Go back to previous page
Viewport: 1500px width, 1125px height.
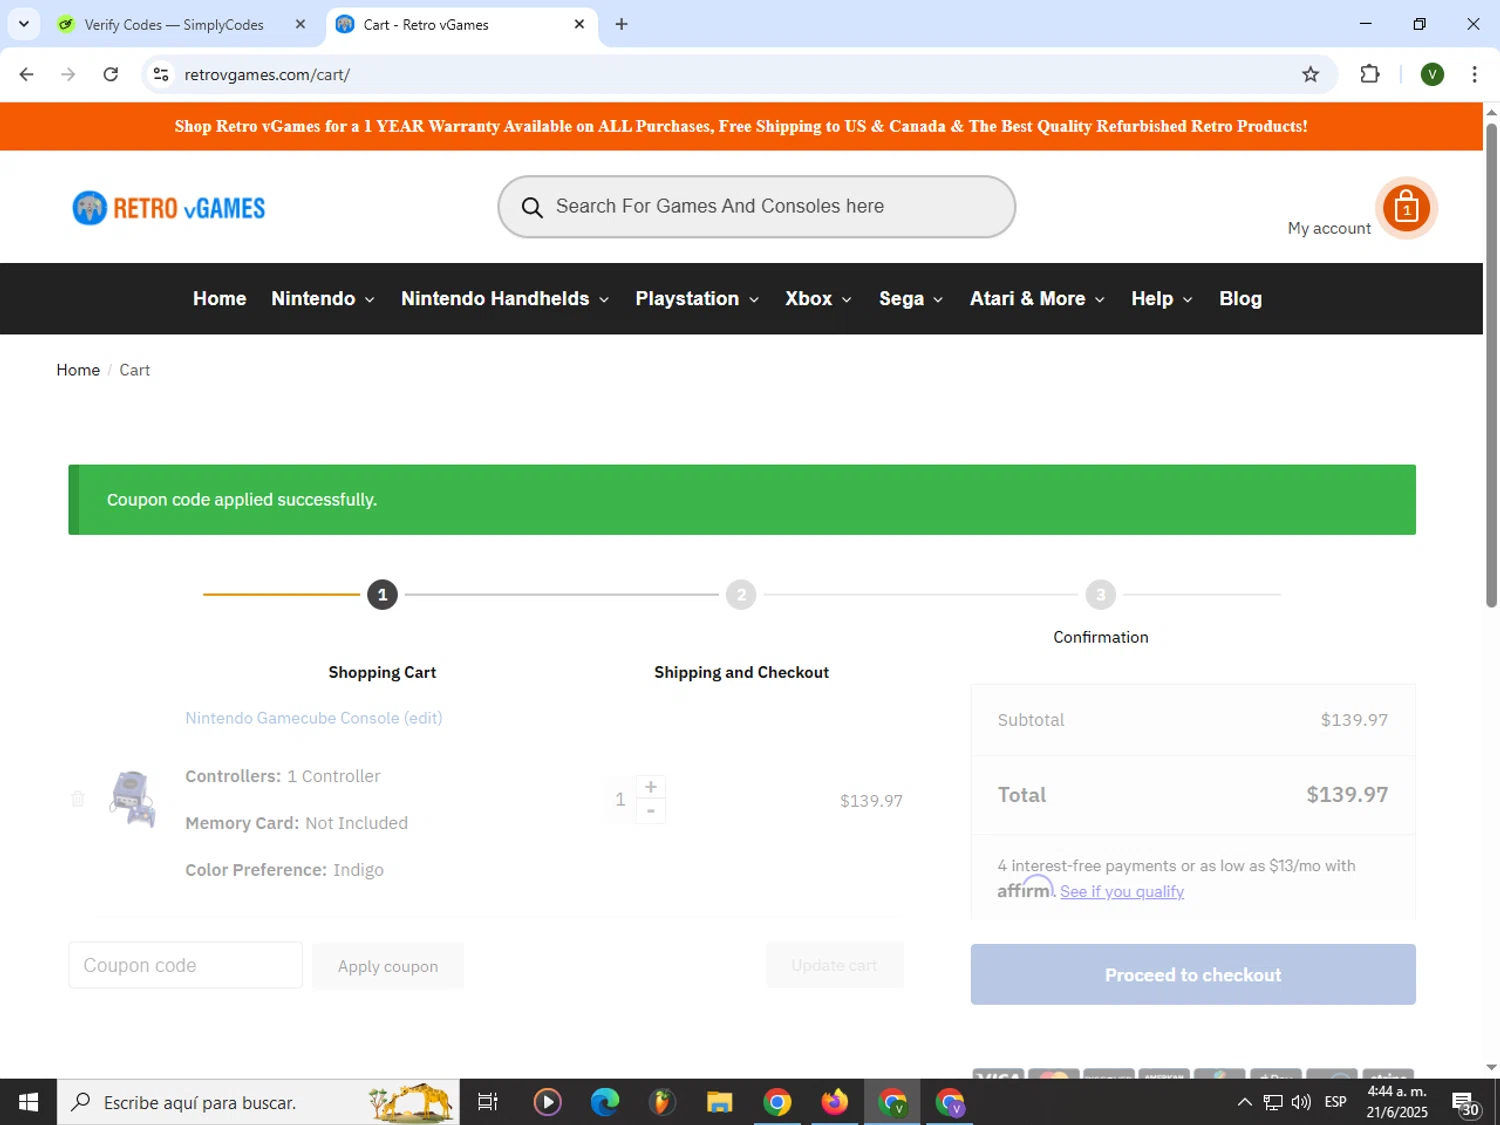click(27, 74)
